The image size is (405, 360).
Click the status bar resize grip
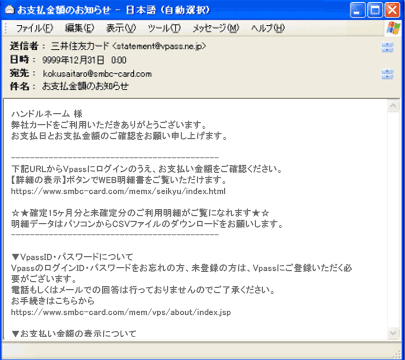[x=397, y=354]
